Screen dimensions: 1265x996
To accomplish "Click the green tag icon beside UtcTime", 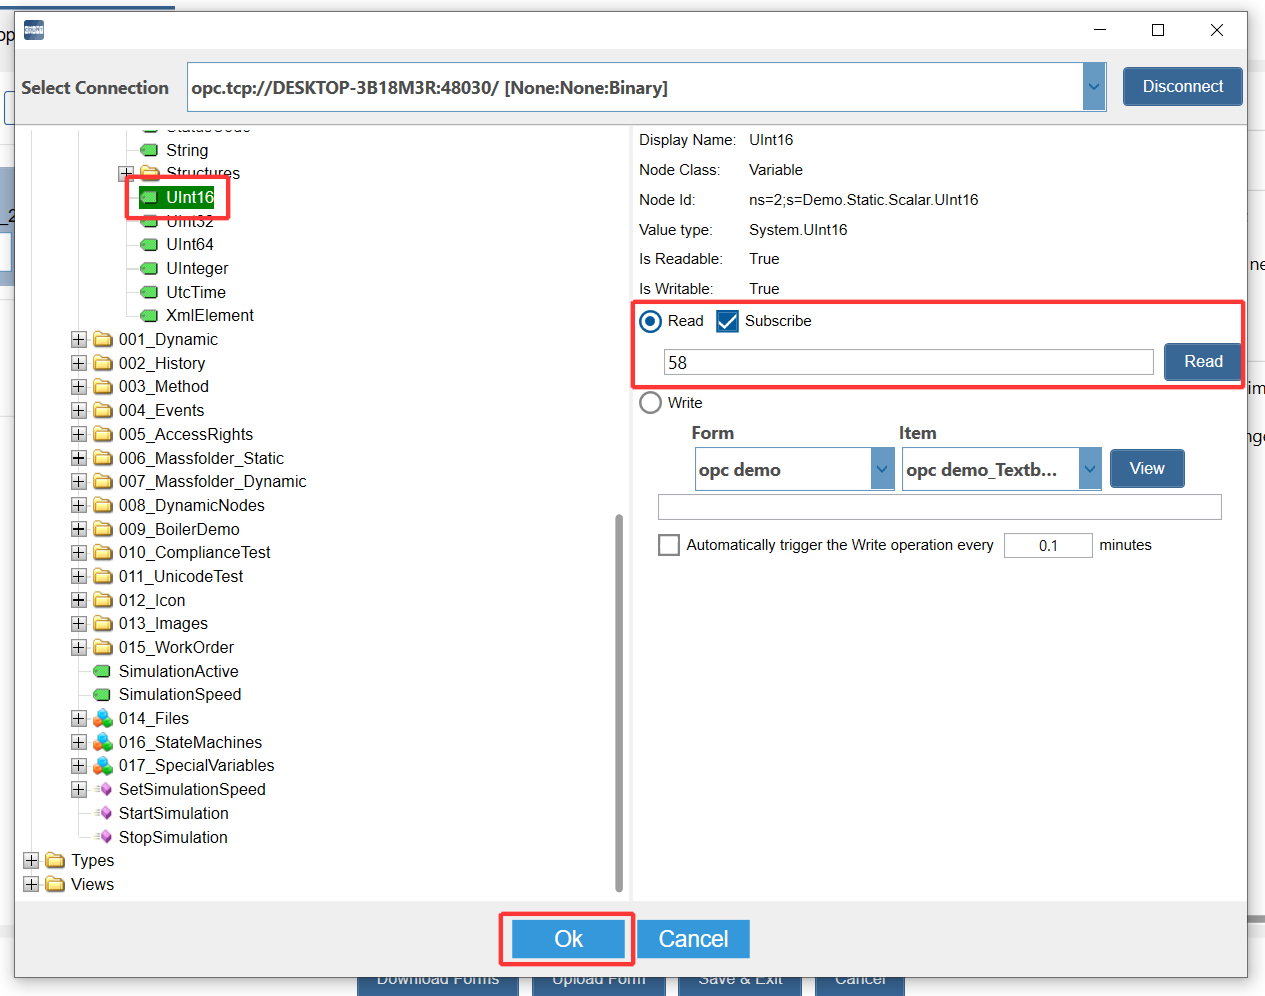I will tap(149, 293).
